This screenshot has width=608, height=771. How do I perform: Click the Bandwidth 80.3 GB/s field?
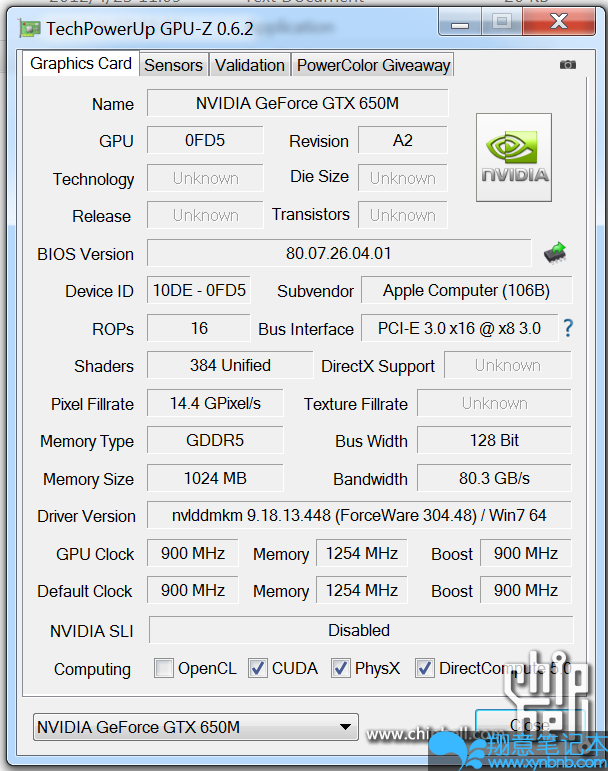tap(494, 478)
